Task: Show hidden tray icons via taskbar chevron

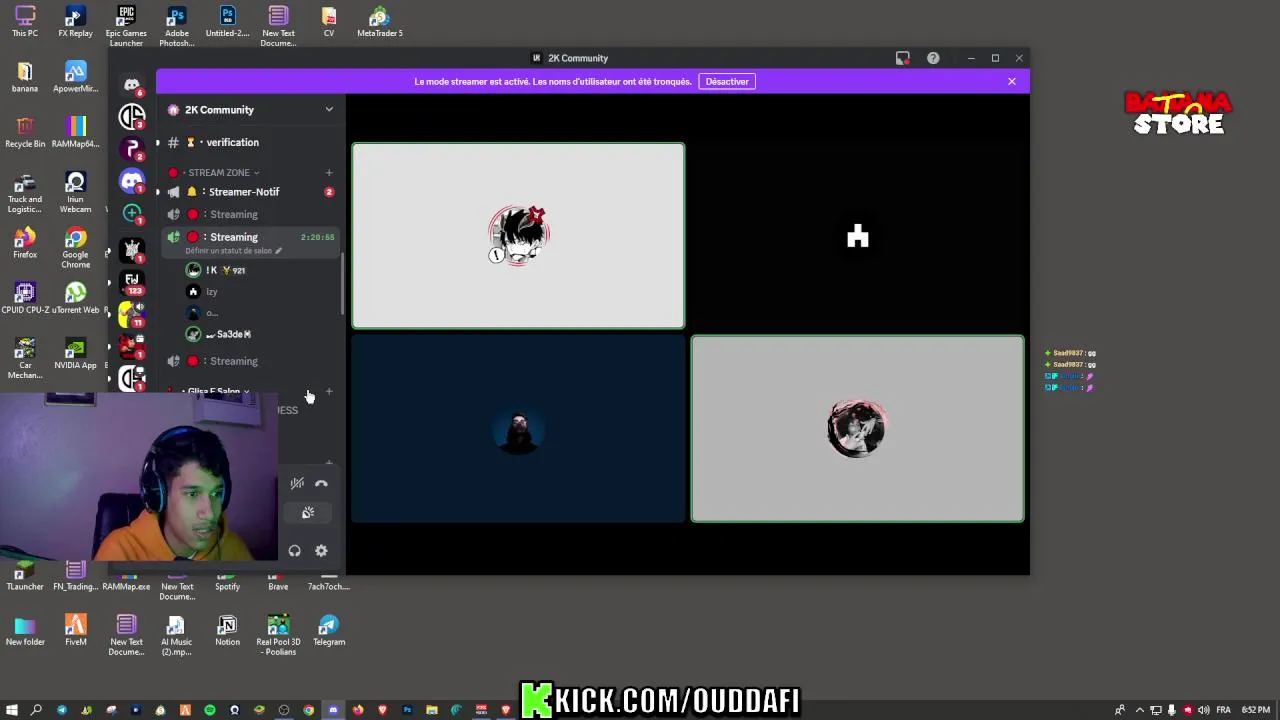Action: click(x=1140, y=710)
